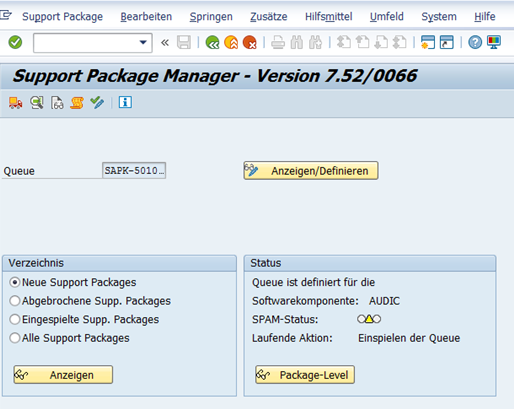Click the Print icon
The height and width of the screenshot is (409, 514).
(x=278, y=42)
